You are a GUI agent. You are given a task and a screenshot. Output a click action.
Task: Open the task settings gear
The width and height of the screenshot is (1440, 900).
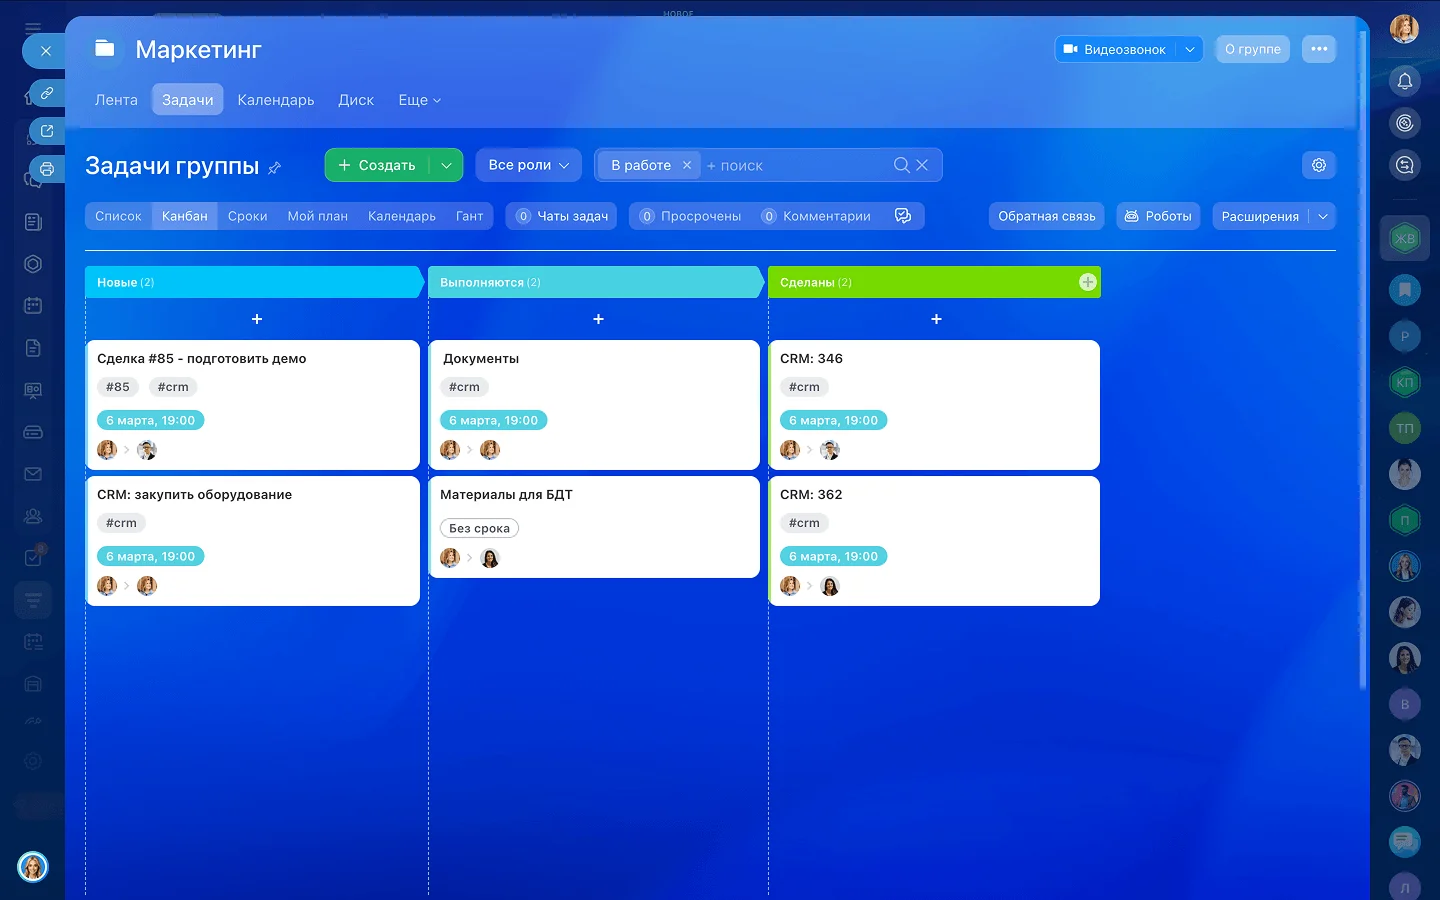1319,165
